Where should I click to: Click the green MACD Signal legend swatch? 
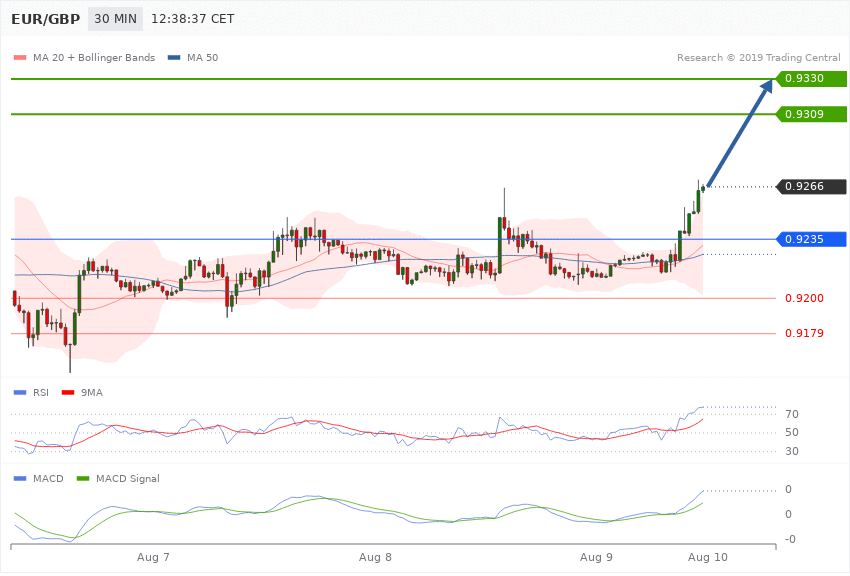tap(83, 478)
